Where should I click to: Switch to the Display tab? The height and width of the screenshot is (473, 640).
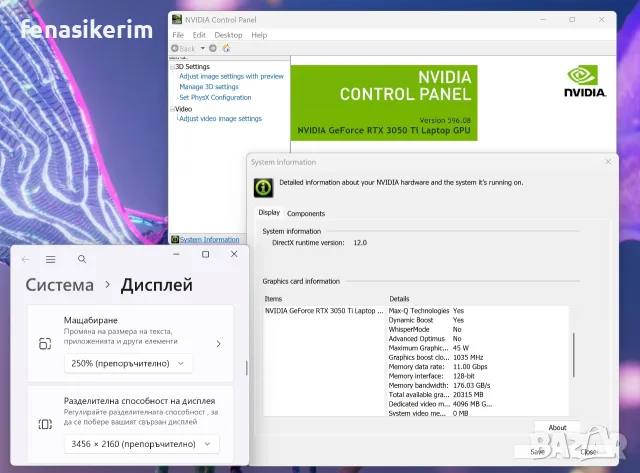tap(269, 213)
